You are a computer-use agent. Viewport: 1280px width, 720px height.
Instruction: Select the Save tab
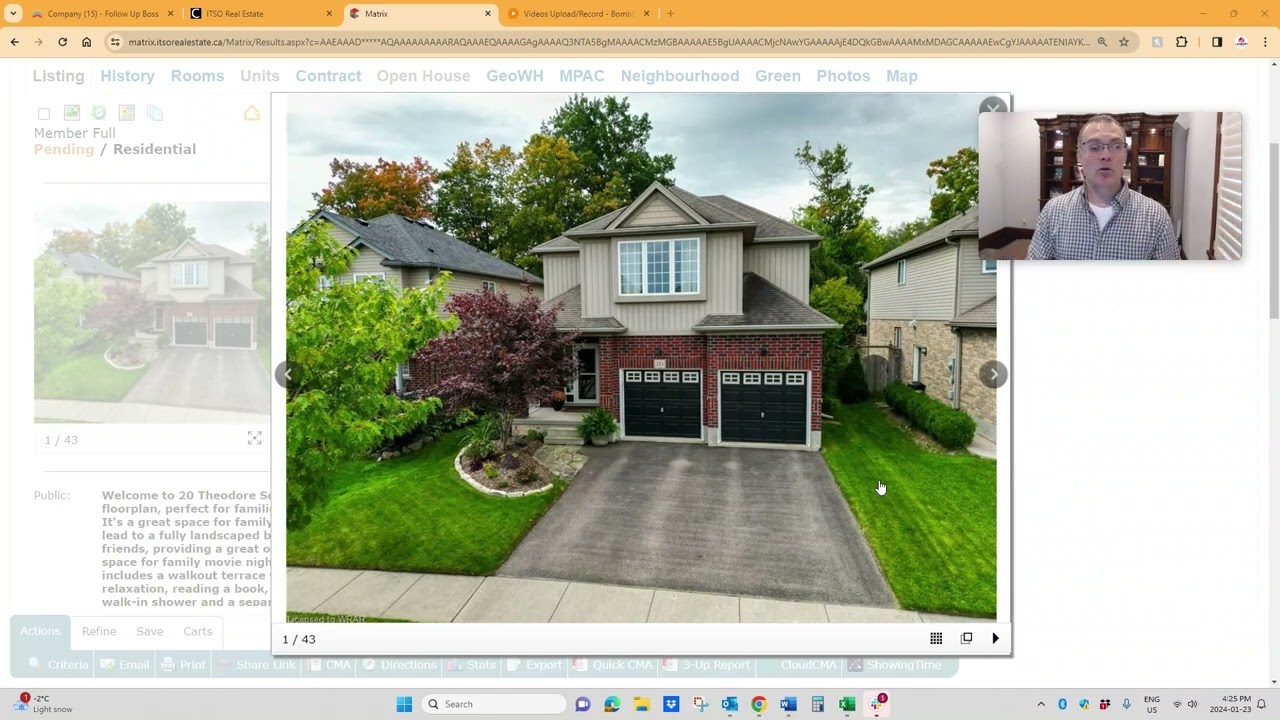[x=150, y=631]
